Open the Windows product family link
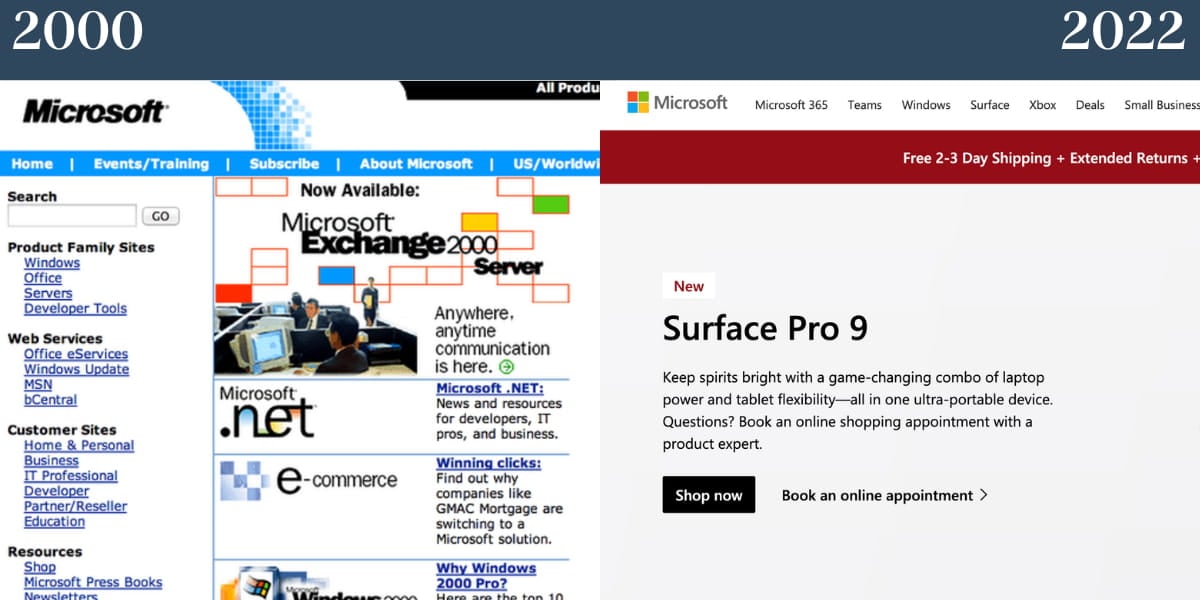 click(52, 263)
